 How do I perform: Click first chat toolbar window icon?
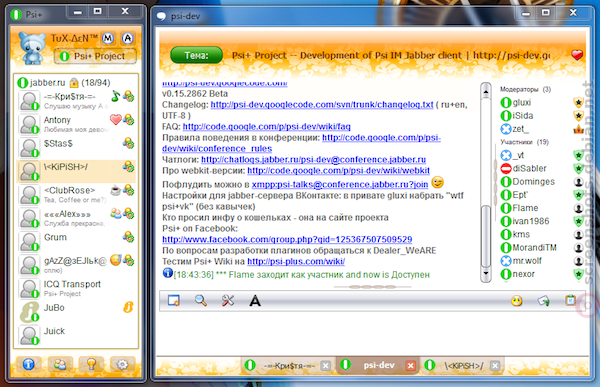point(174,300)
